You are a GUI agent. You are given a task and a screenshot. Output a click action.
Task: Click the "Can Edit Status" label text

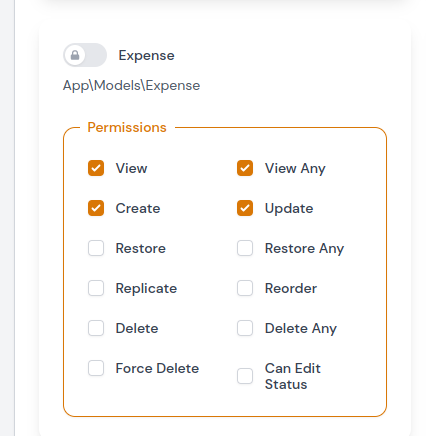point(292,376)
